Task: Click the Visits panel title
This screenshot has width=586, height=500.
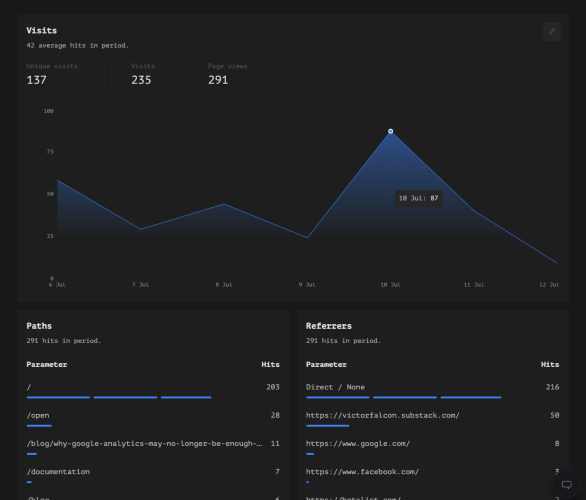Action: (41, 31)
